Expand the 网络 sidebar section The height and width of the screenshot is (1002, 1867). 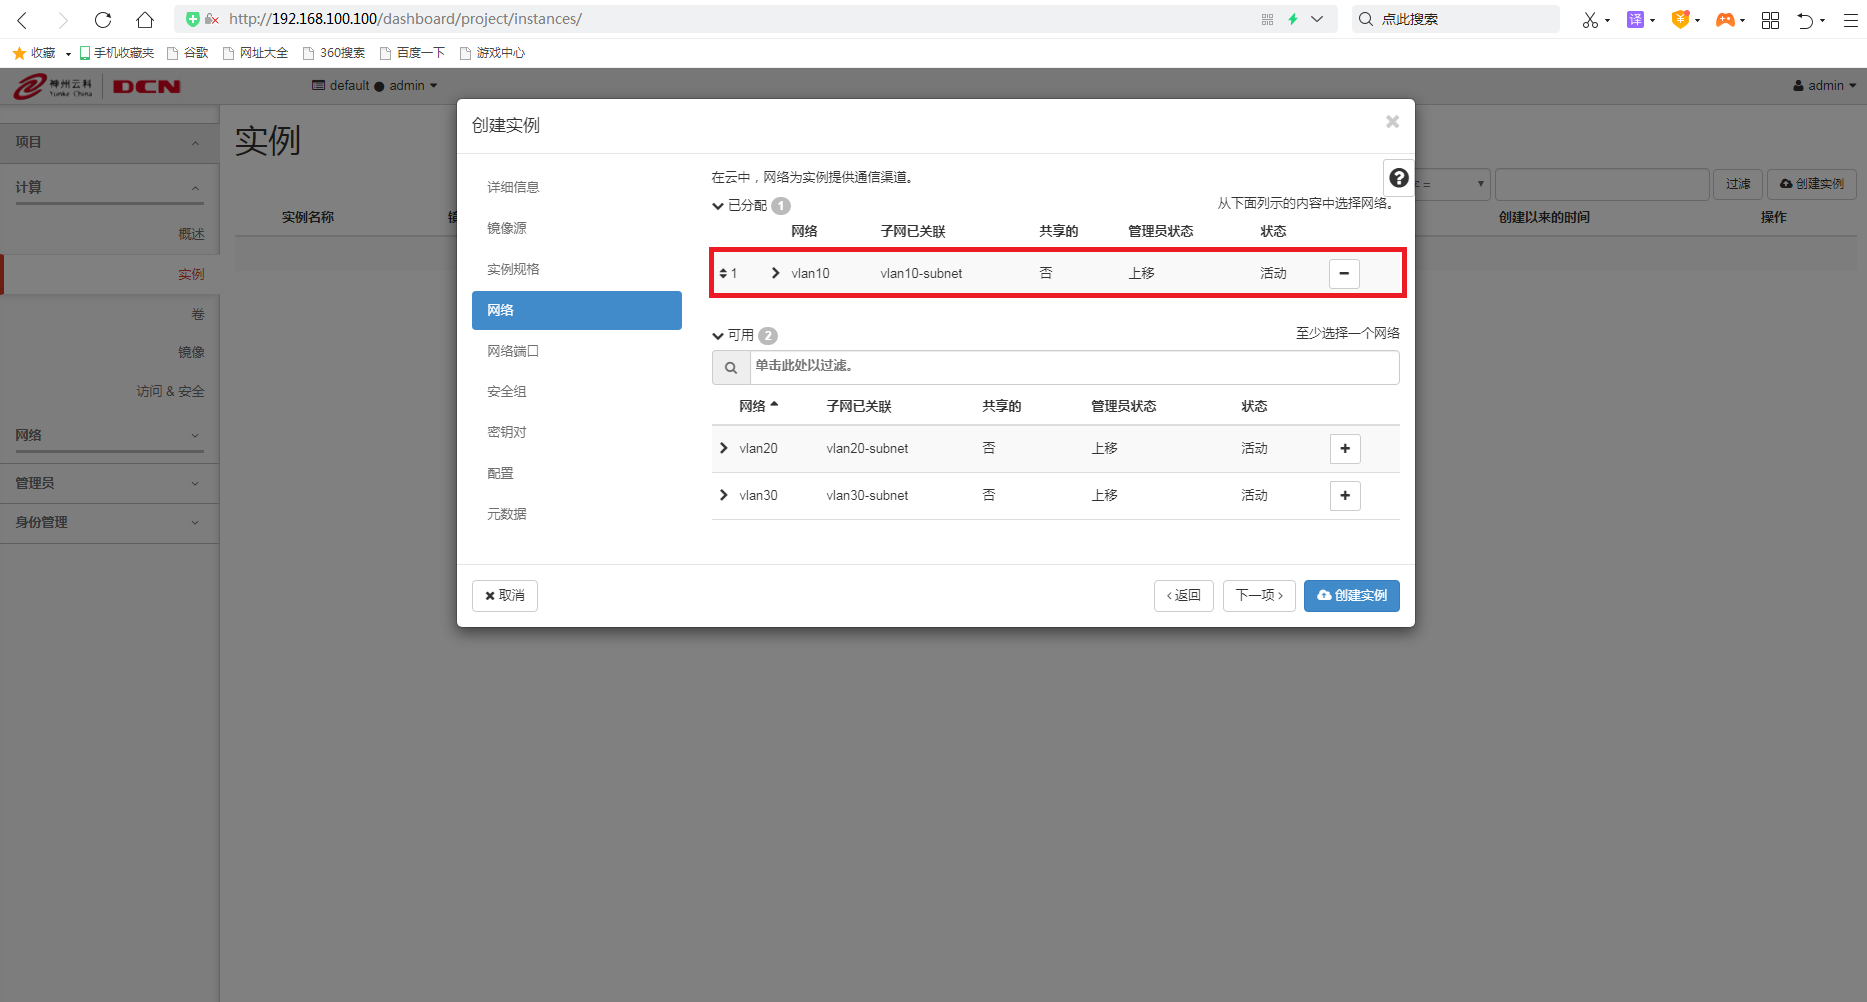pos(109,435)
